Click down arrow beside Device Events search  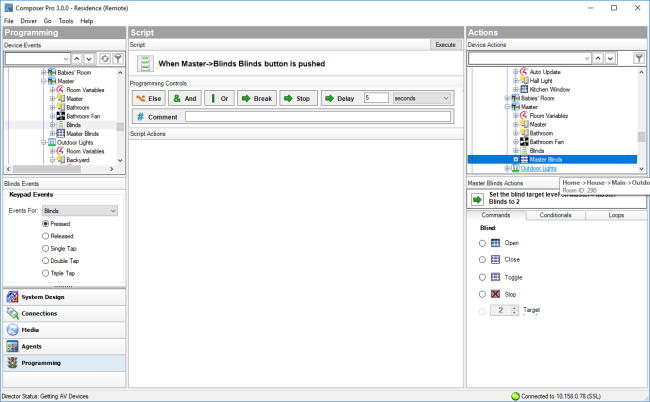pos(89,59)
